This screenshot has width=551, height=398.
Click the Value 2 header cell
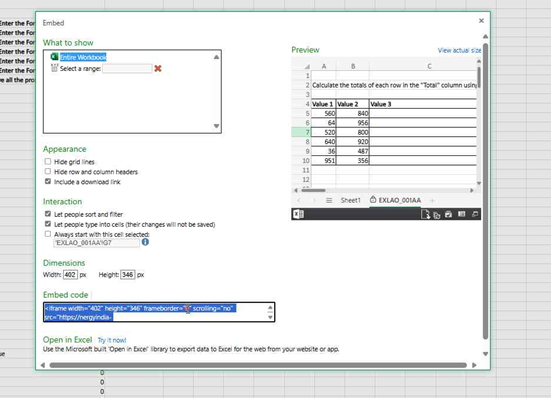[x=353, y=104]
